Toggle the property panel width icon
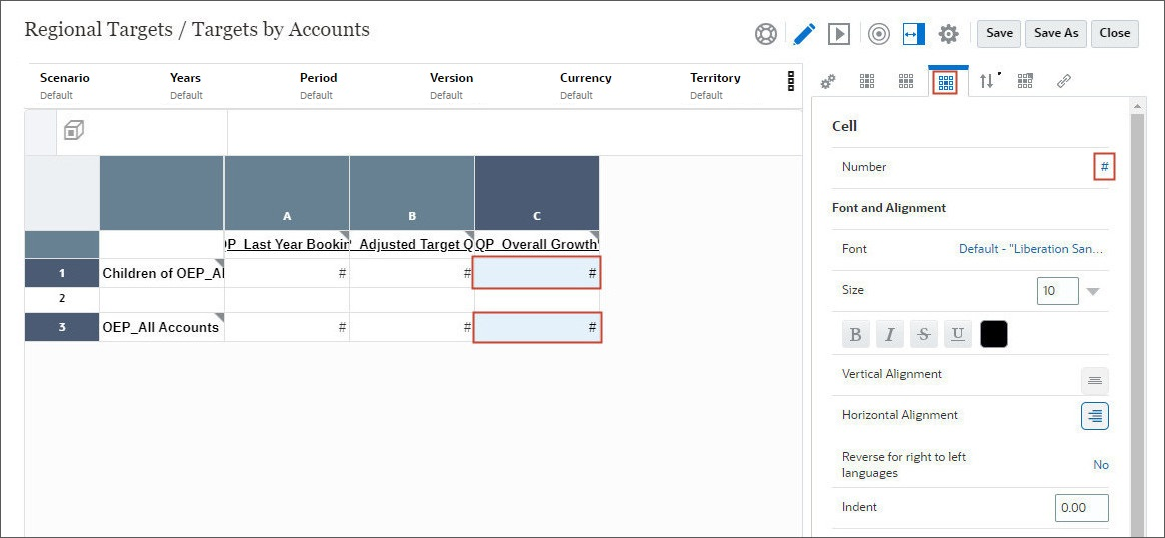 click(914, 33)
